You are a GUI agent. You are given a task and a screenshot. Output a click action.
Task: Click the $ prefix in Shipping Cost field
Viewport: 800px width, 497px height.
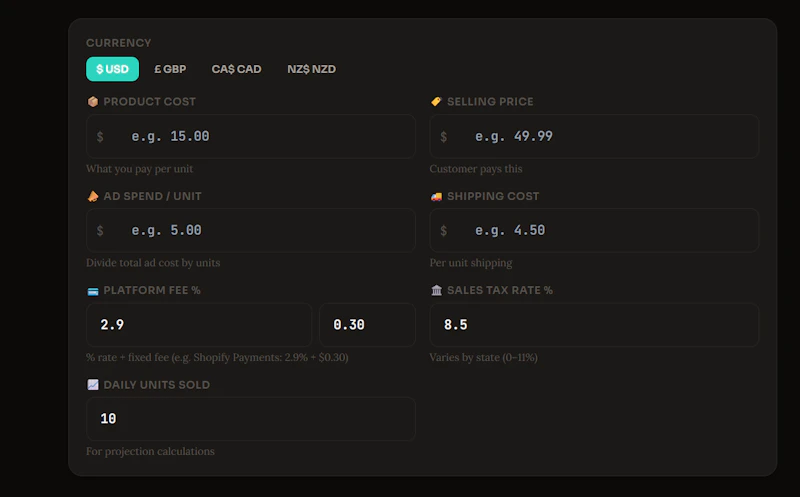443,231
